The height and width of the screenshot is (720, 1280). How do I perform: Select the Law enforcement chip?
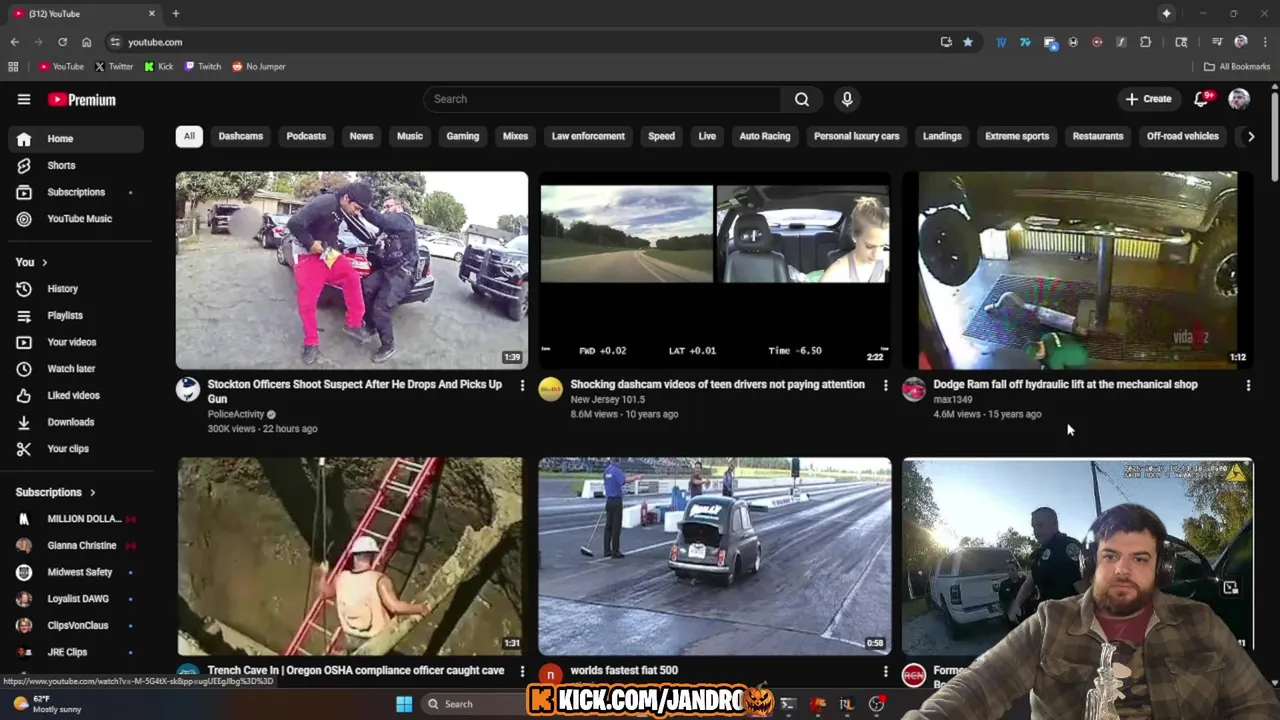[588, 136]
